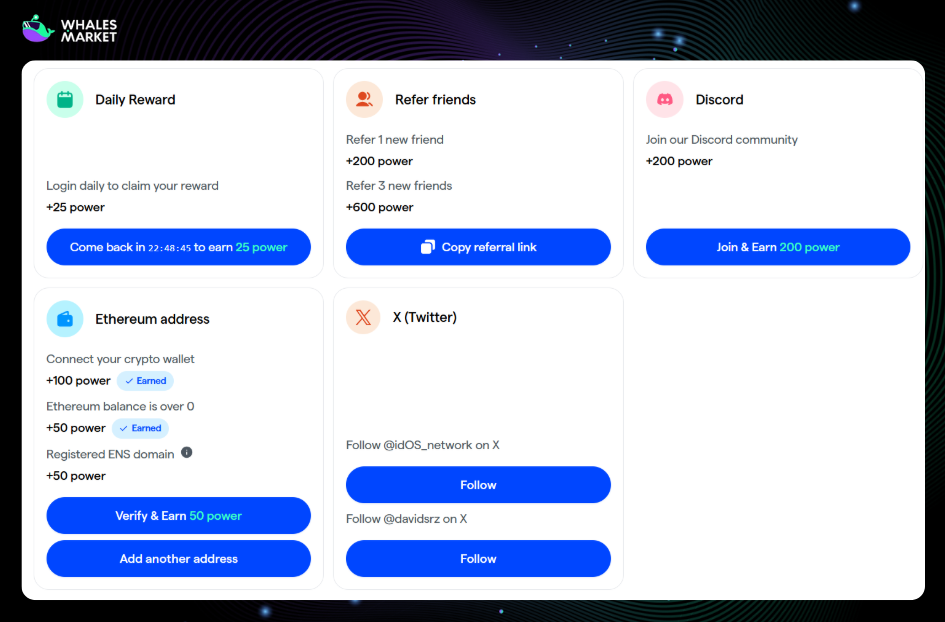Screen dimensions: 945x622
Task: Click the Refer friends heading
Action: click(x=435, y=100)
